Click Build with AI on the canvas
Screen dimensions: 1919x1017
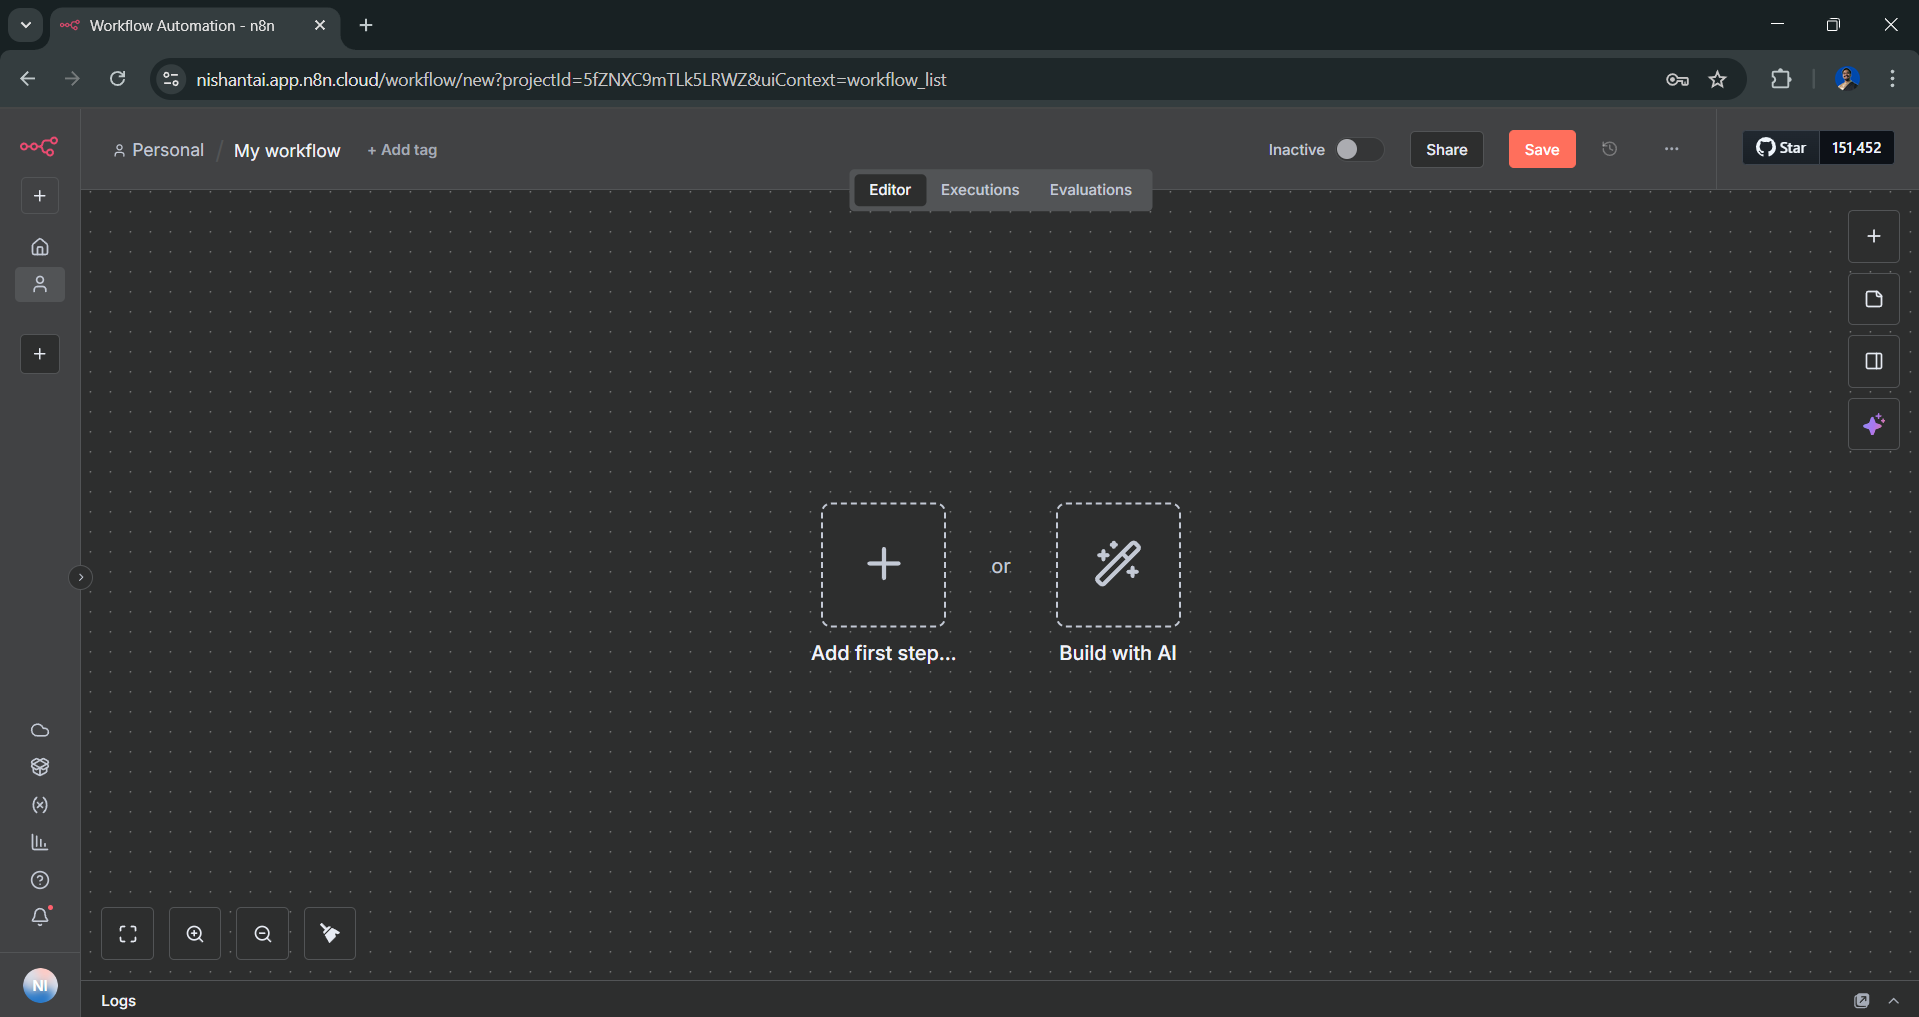pos(1117,565)
